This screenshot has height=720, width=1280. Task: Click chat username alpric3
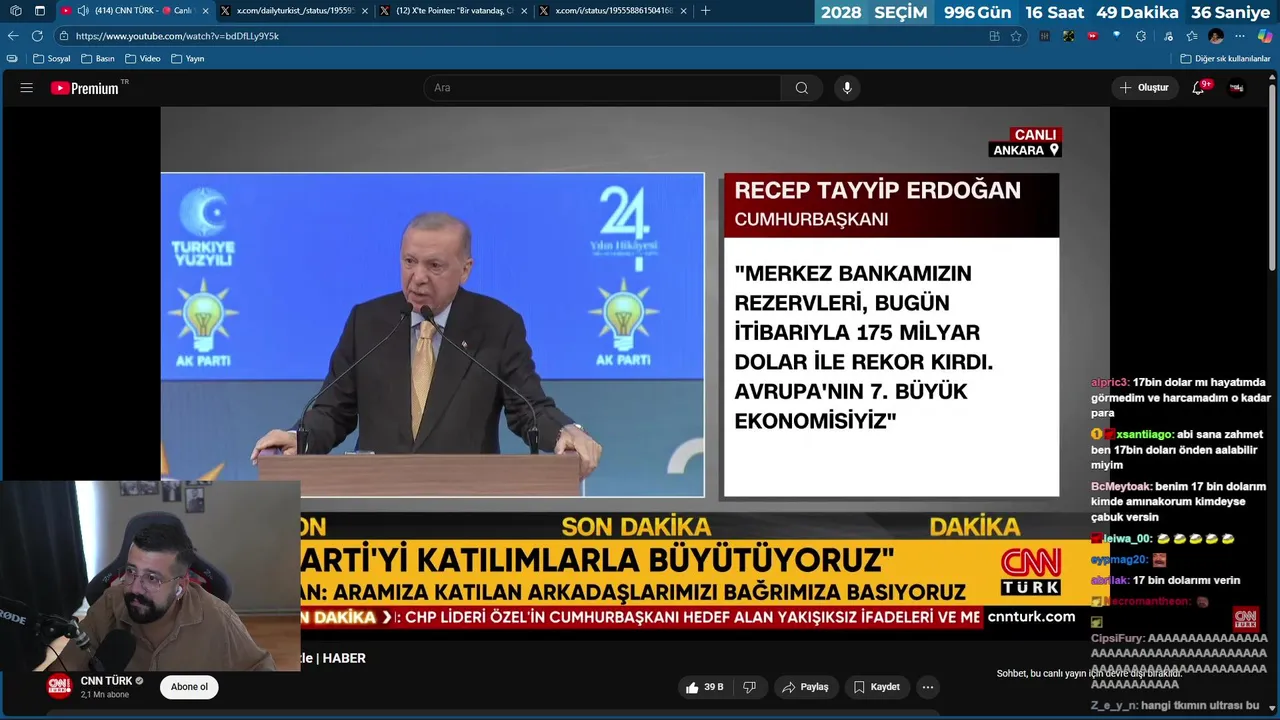coord(1110,382)
